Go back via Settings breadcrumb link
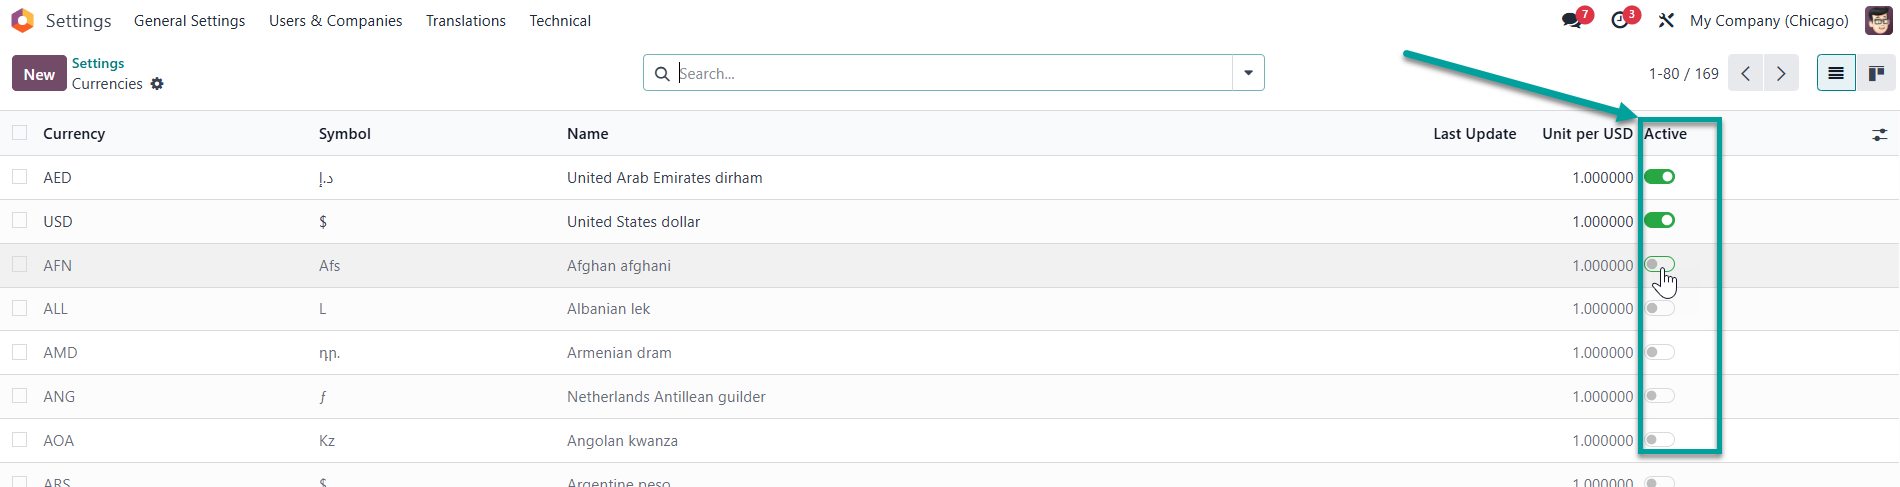 (98, 63)
